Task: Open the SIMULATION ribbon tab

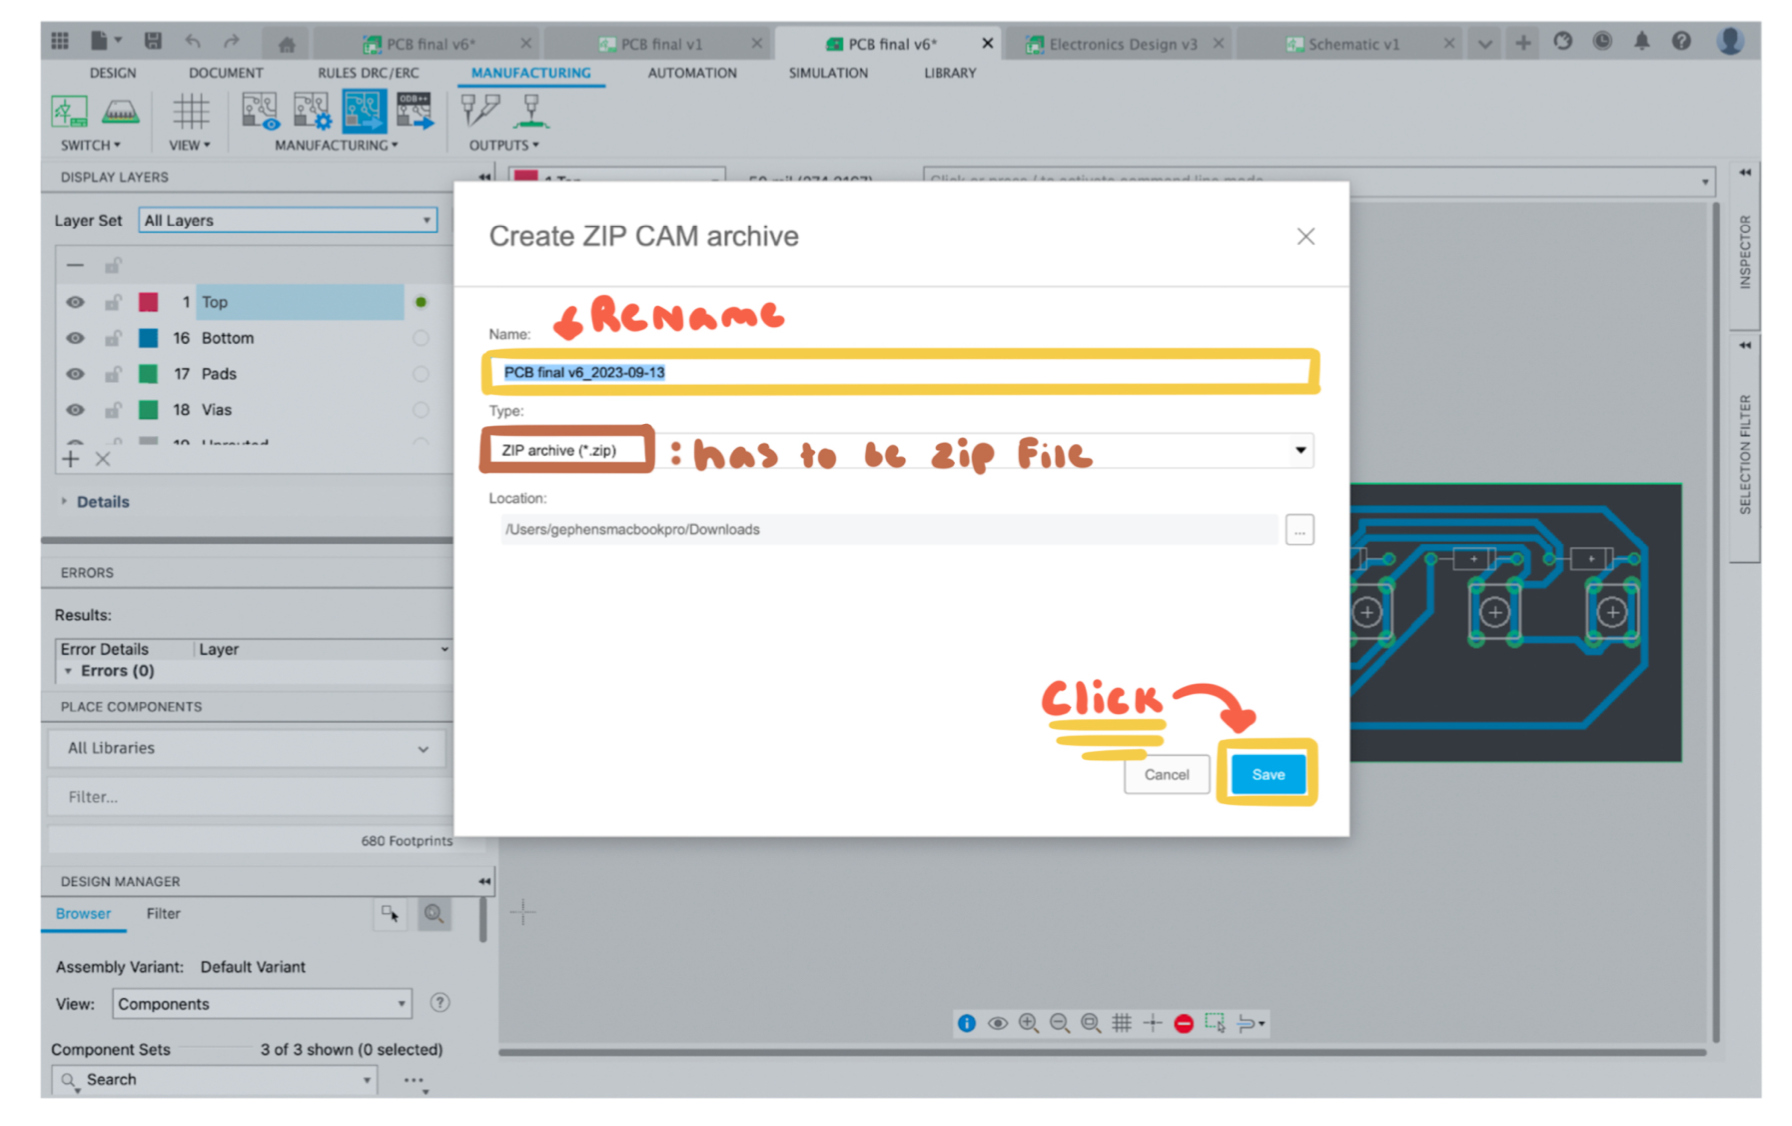Action: click(x=828, y=73)
